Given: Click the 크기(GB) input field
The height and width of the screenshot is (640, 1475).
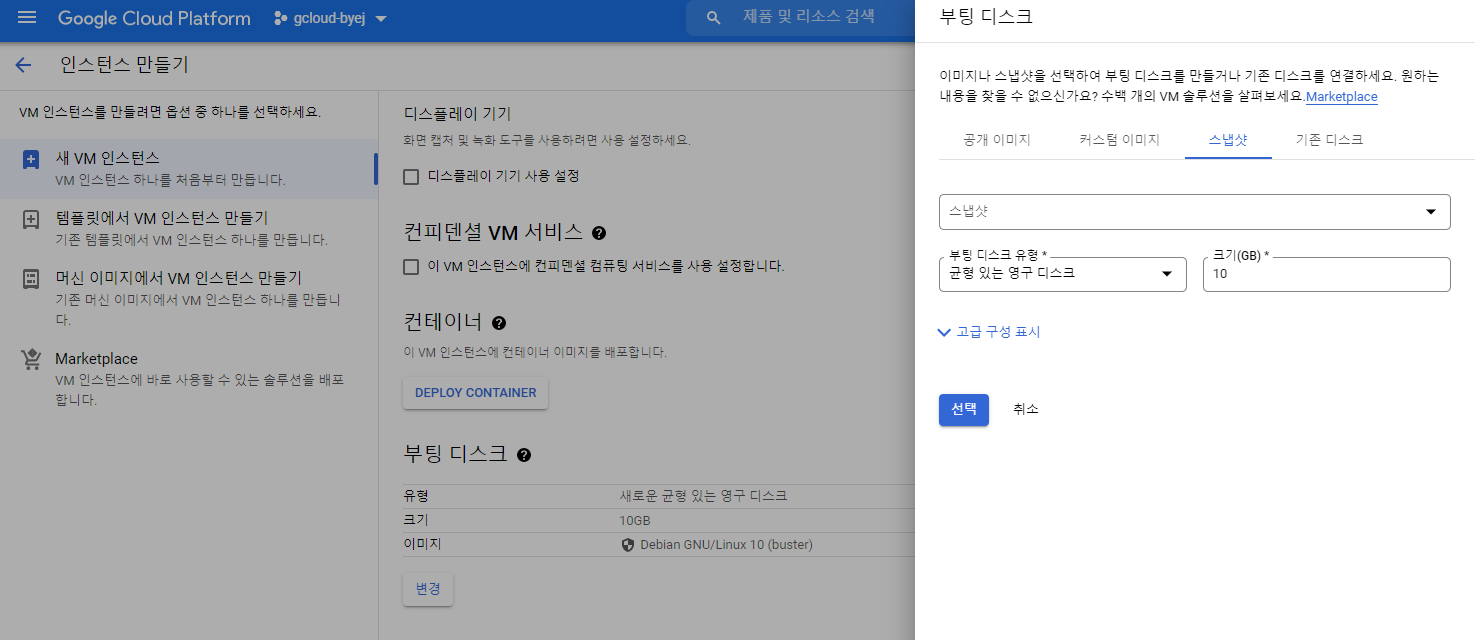Looking at the screenshot, I should tap(1327, 274).
